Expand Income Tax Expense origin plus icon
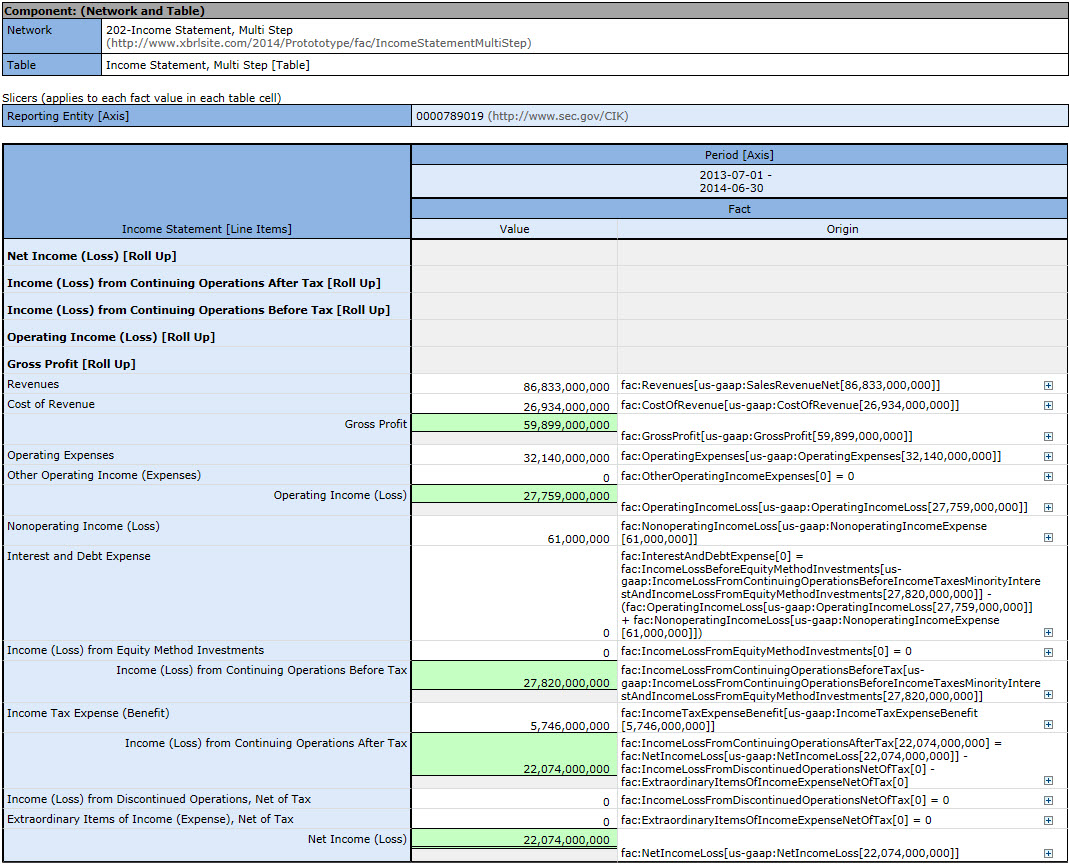Image resolution: width=1069 pixels, height=864 pixels. pyautogui.click(x=1048, y=724)
